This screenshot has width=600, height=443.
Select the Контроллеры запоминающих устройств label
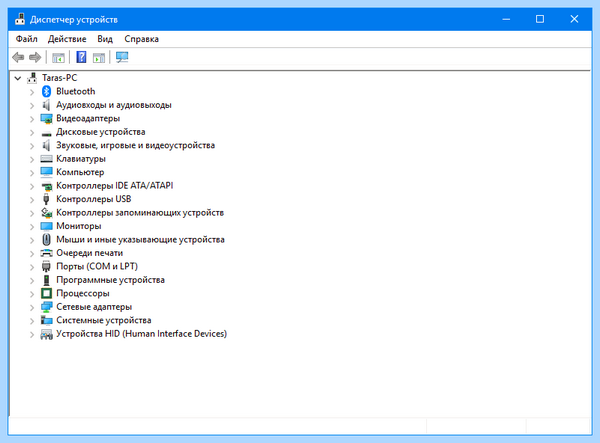(x=140, y=213)
